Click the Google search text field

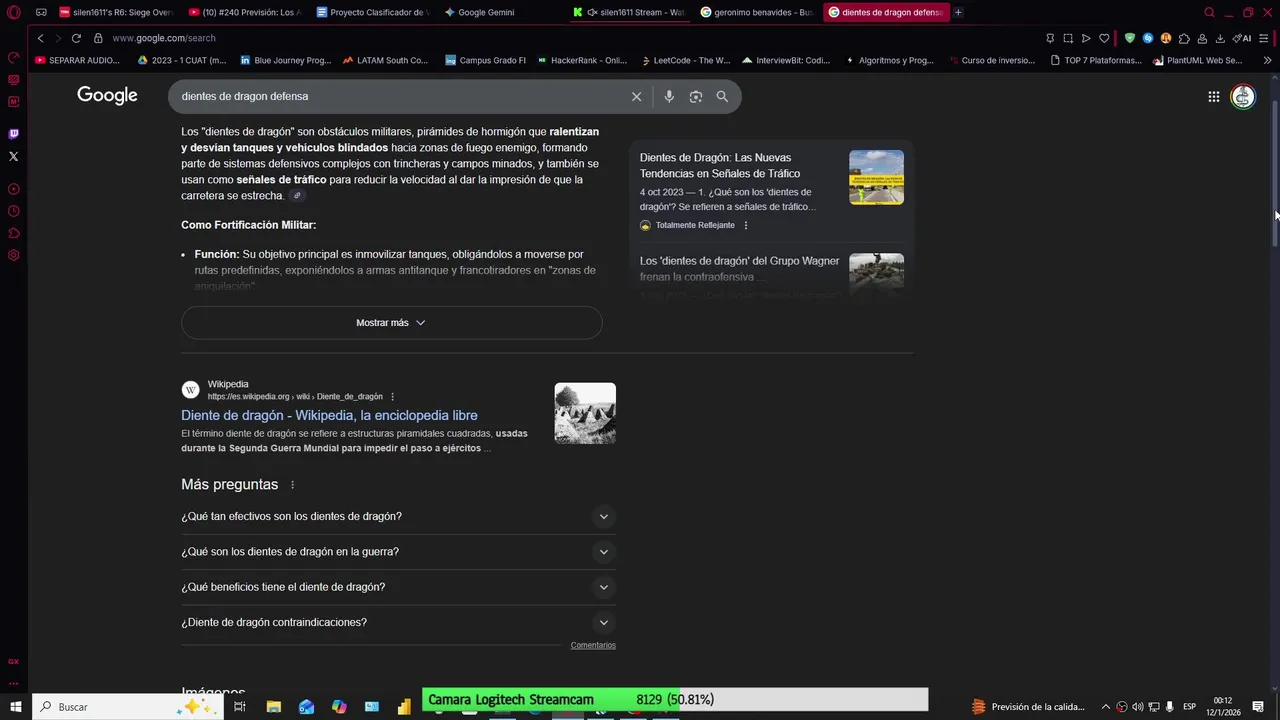[400, 97]
